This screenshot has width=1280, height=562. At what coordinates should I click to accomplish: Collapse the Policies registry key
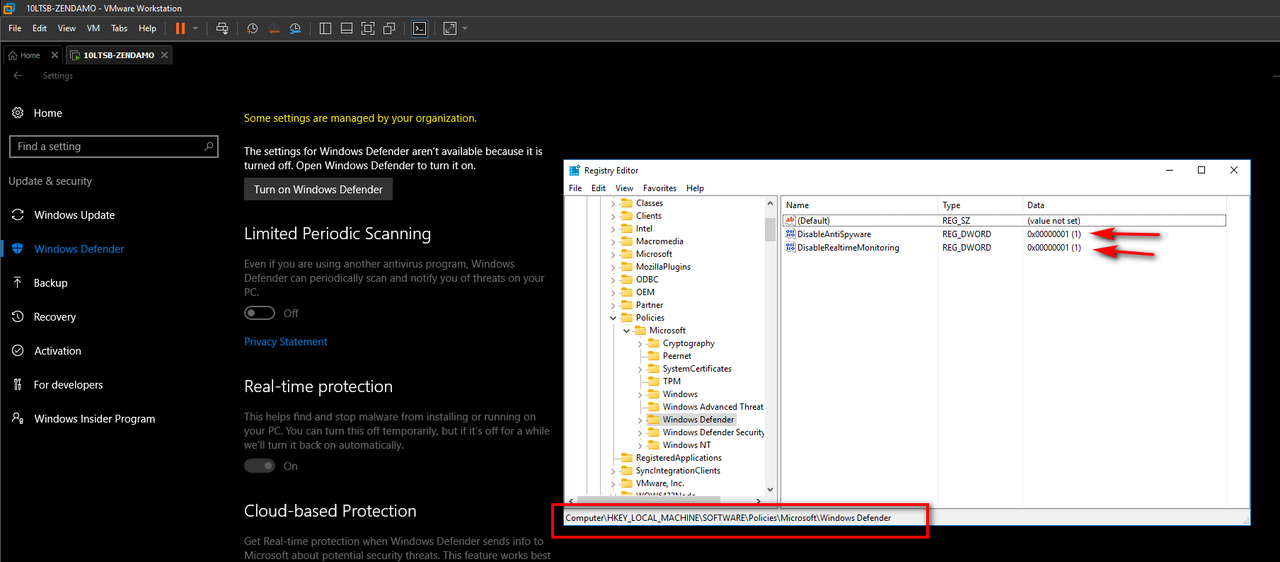[x=613, y=318]
